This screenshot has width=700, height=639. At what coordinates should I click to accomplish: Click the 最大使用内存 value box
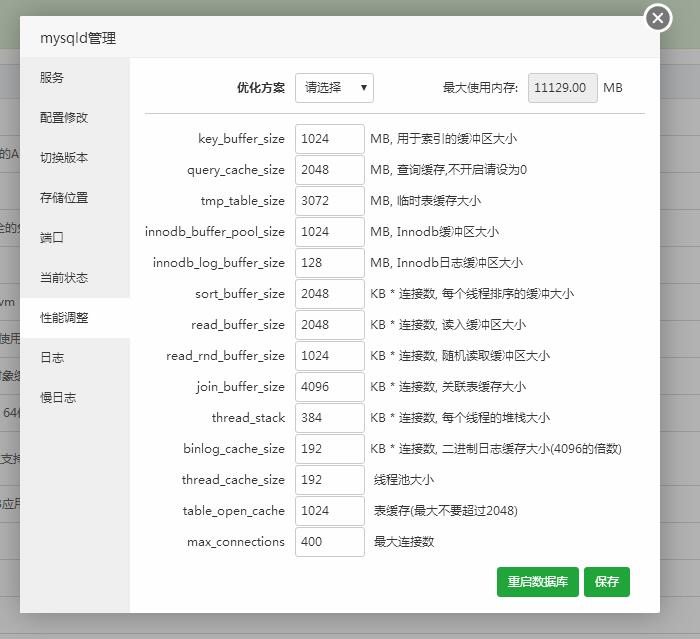tap(563, 88)
